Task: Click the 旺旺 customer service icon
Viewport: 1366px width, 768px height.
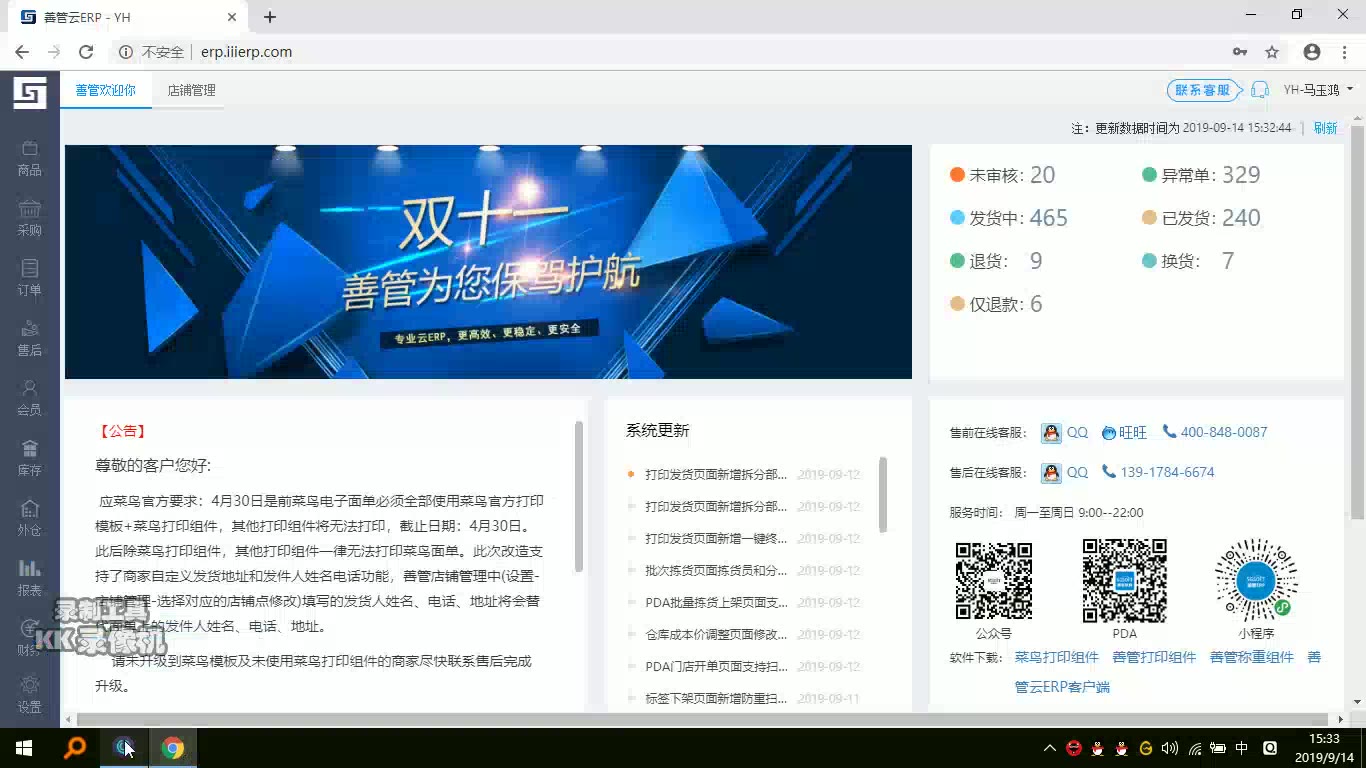Action: click(x=1108, y=432)
